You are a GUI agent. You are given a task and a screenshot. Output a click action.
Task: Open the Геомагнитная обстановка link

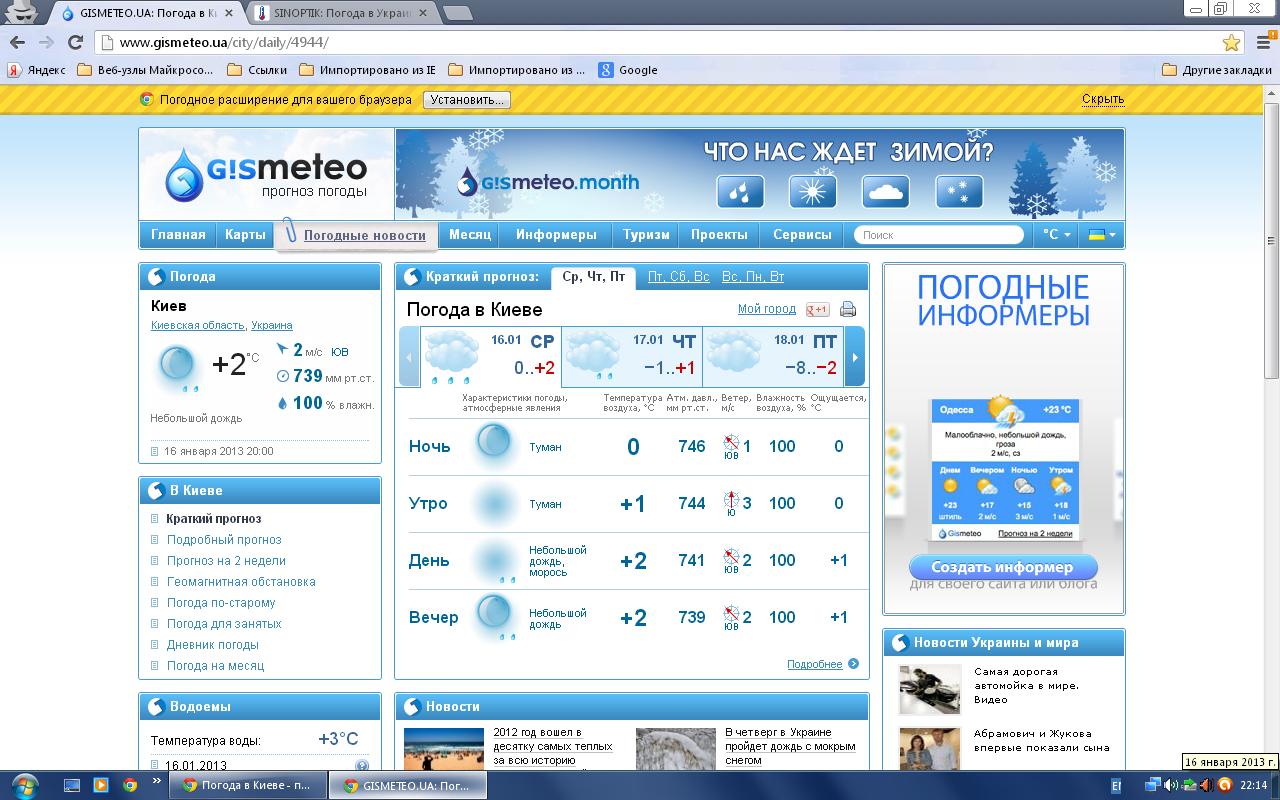241,582
